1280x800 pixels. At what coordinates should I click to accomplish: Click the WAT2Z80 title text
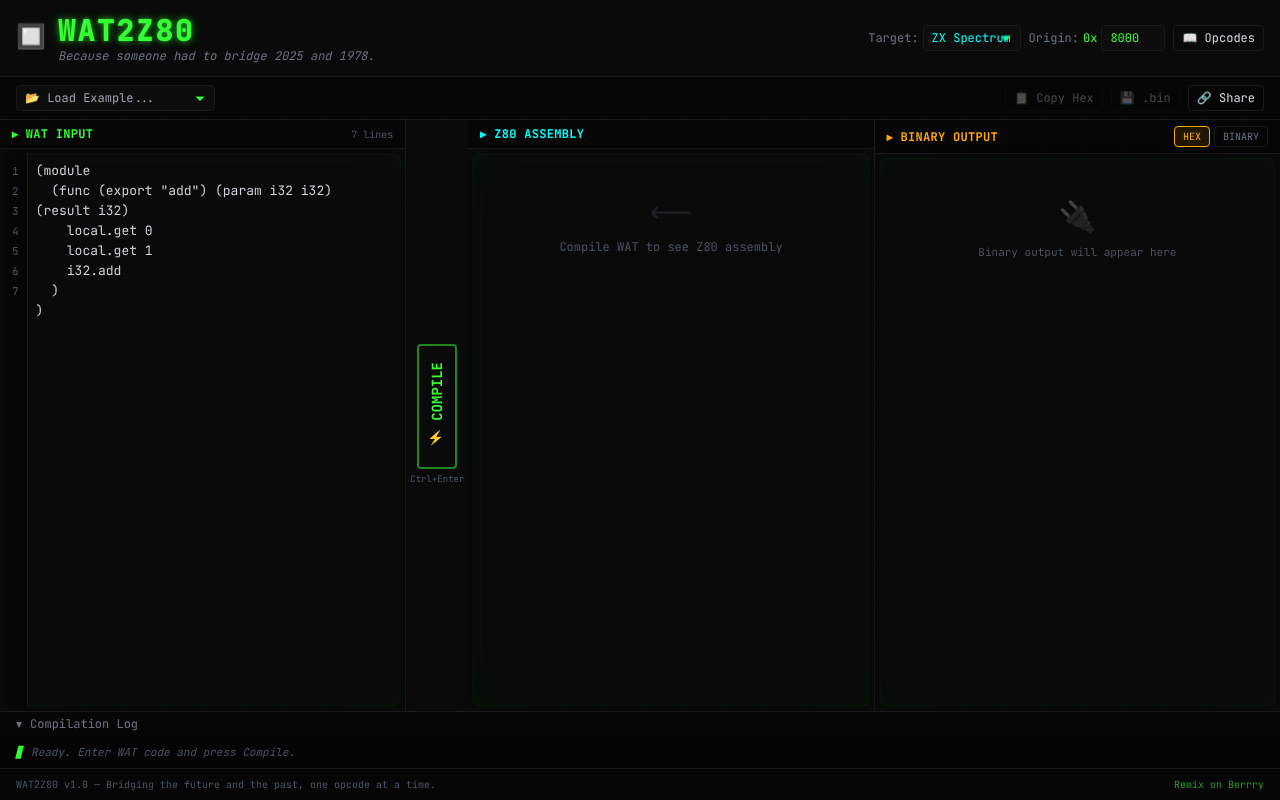(126, 32)
